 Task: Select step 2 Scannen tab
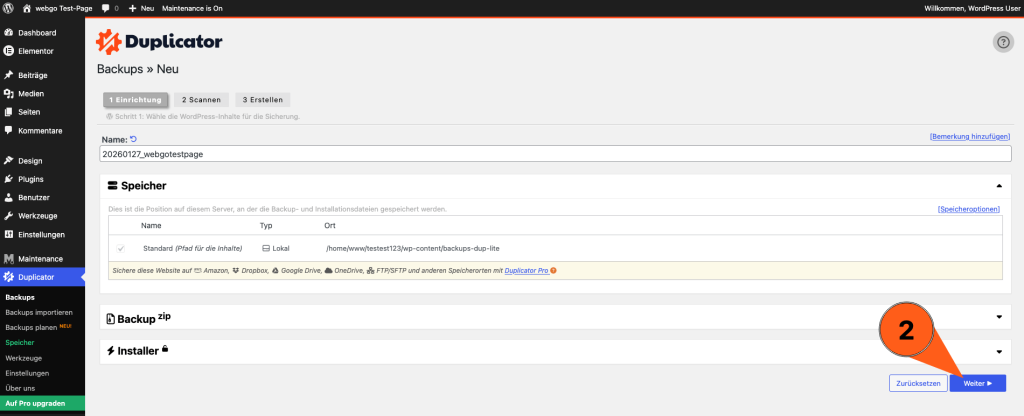202,100
